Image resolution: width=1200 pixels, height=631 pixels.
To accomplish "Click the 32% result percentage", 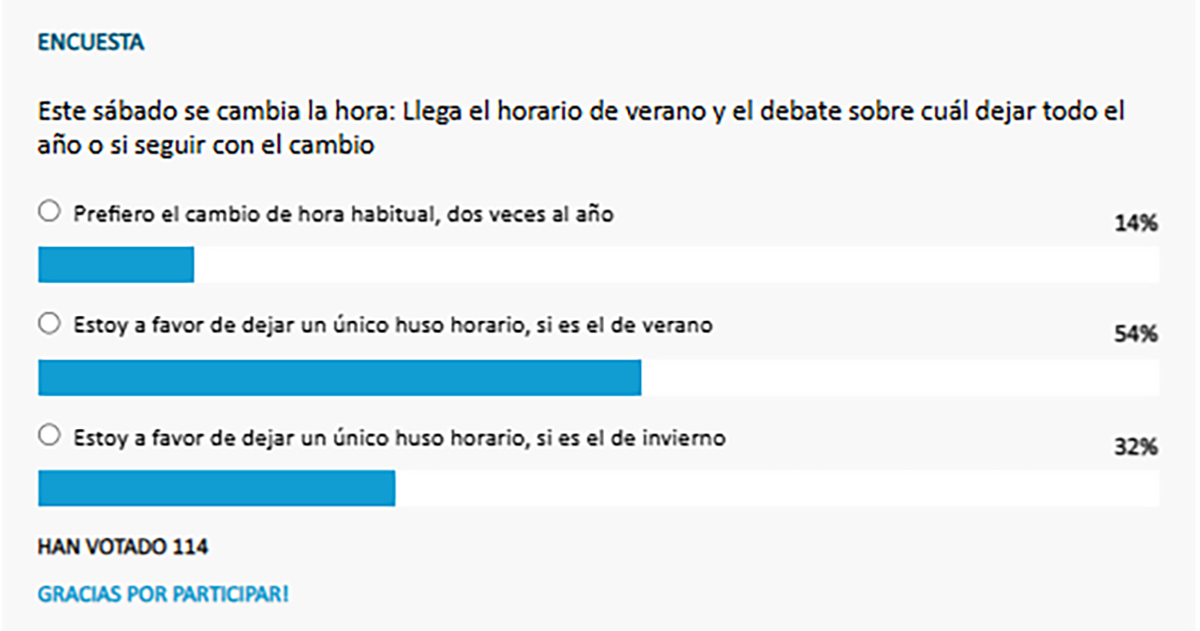I will point(1136,448).
